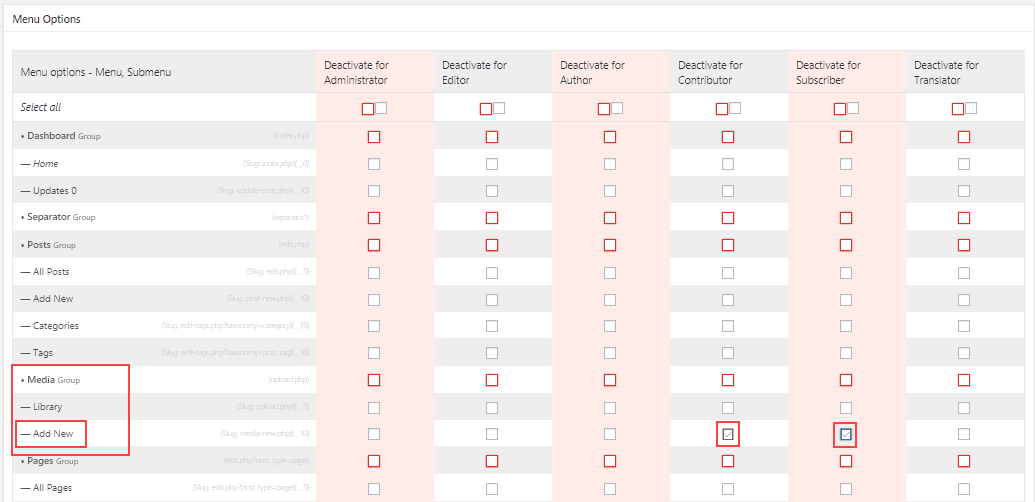Deactivate Categories for Contributor
Viewport: 1035px width, 502px height.
pos(727,326)
